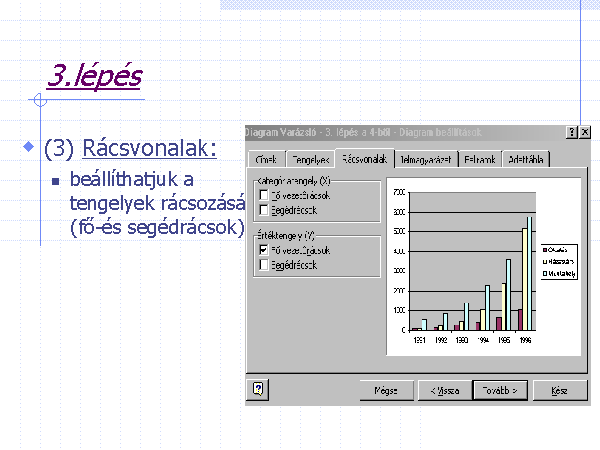Switch to the Címek tab

pos(267,159)
